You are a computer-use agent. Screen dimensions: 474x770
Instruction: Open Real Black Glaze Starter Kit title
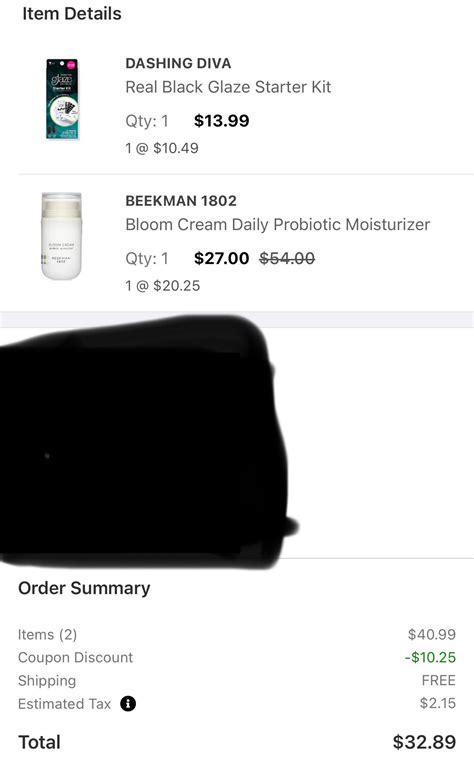tap(228, 87)
